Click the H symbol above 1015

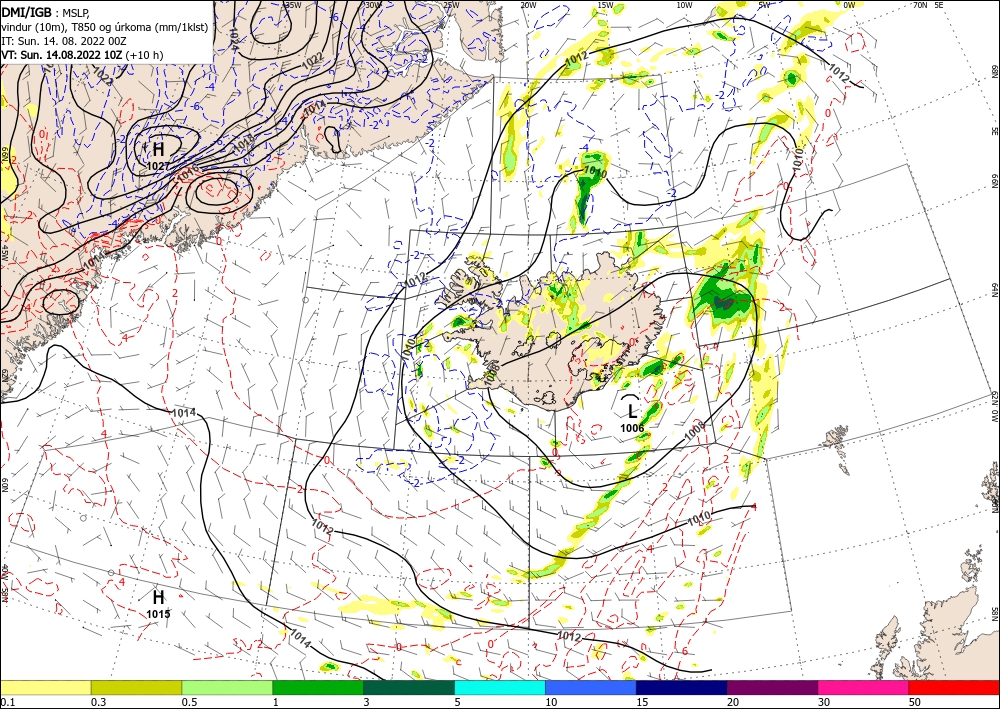click(158, 597)
